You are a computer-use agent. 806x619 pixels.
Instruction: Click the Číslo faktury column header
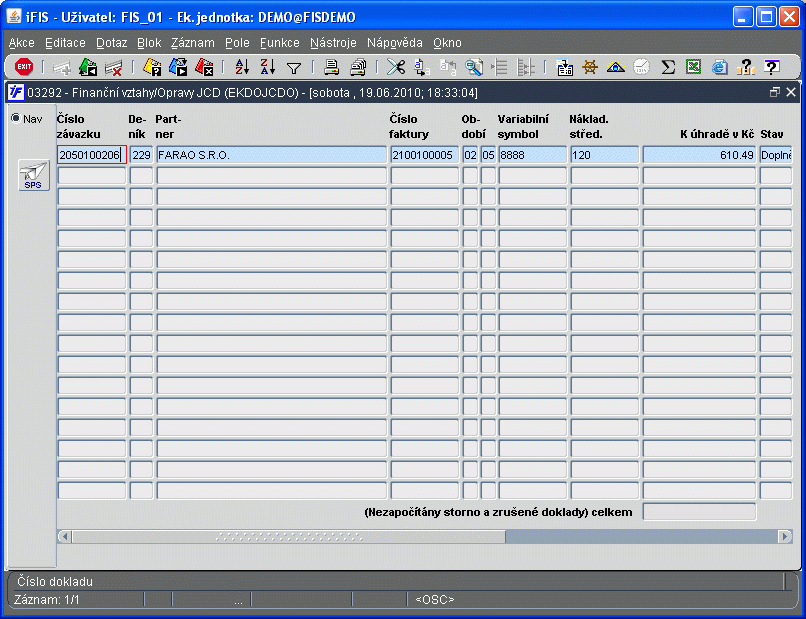tap(409, 126)
